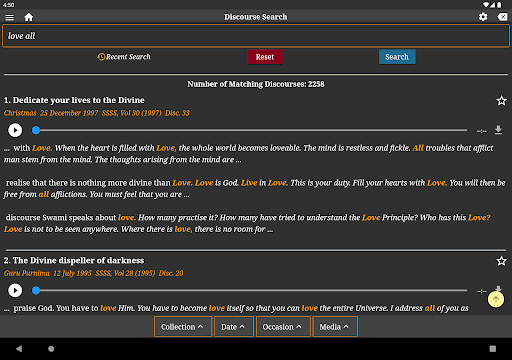Image resolution: width=512 pixels, height=360 pixels.
Task: Open the Media filter dropdown
Action: point(335,327)
